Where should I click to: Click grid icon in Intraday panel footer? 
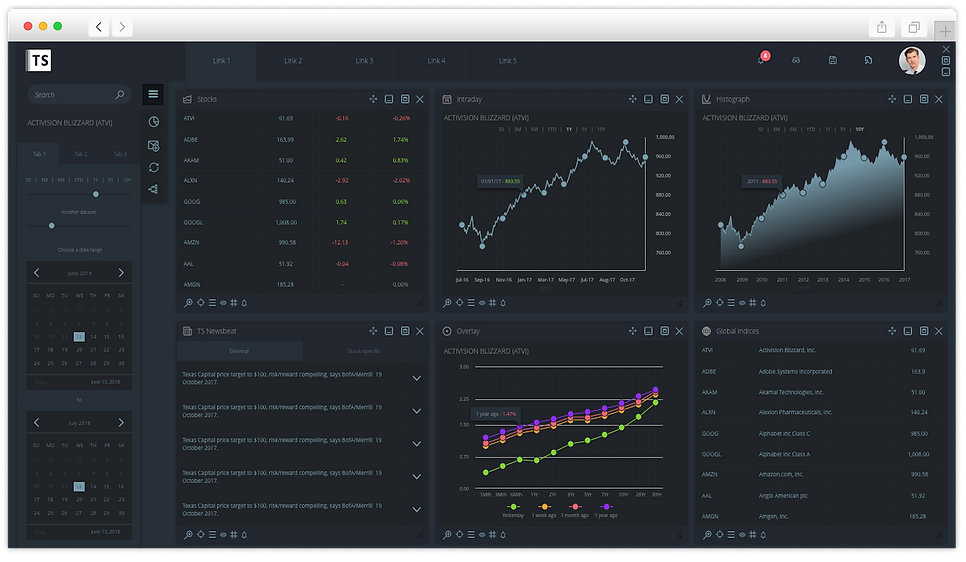[x=492, y=303]
